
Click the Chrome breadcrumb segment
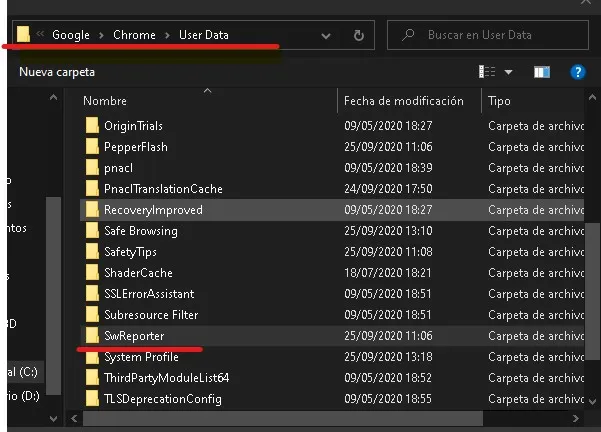(x=133, y=35)
